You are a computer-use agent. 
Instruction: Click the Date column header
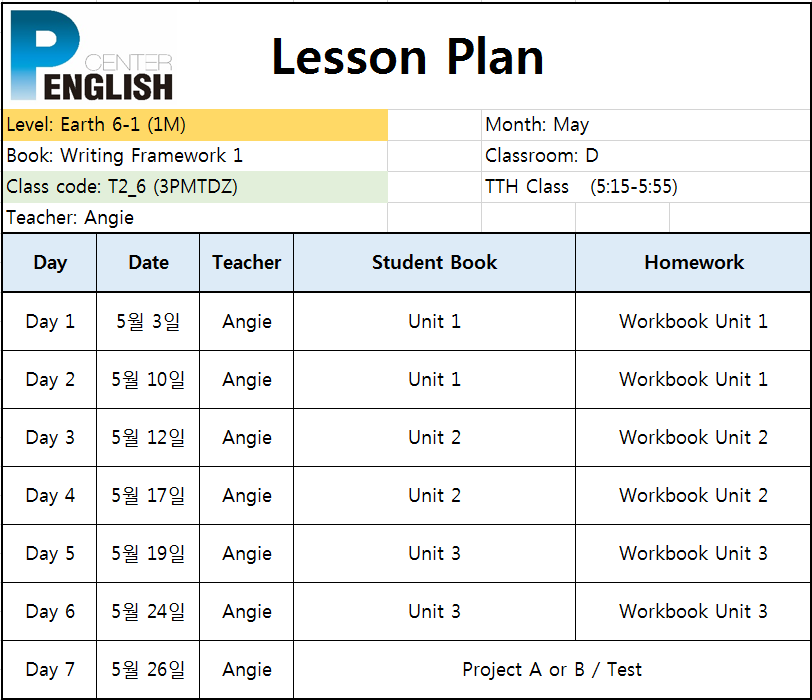tap(148, 262)
